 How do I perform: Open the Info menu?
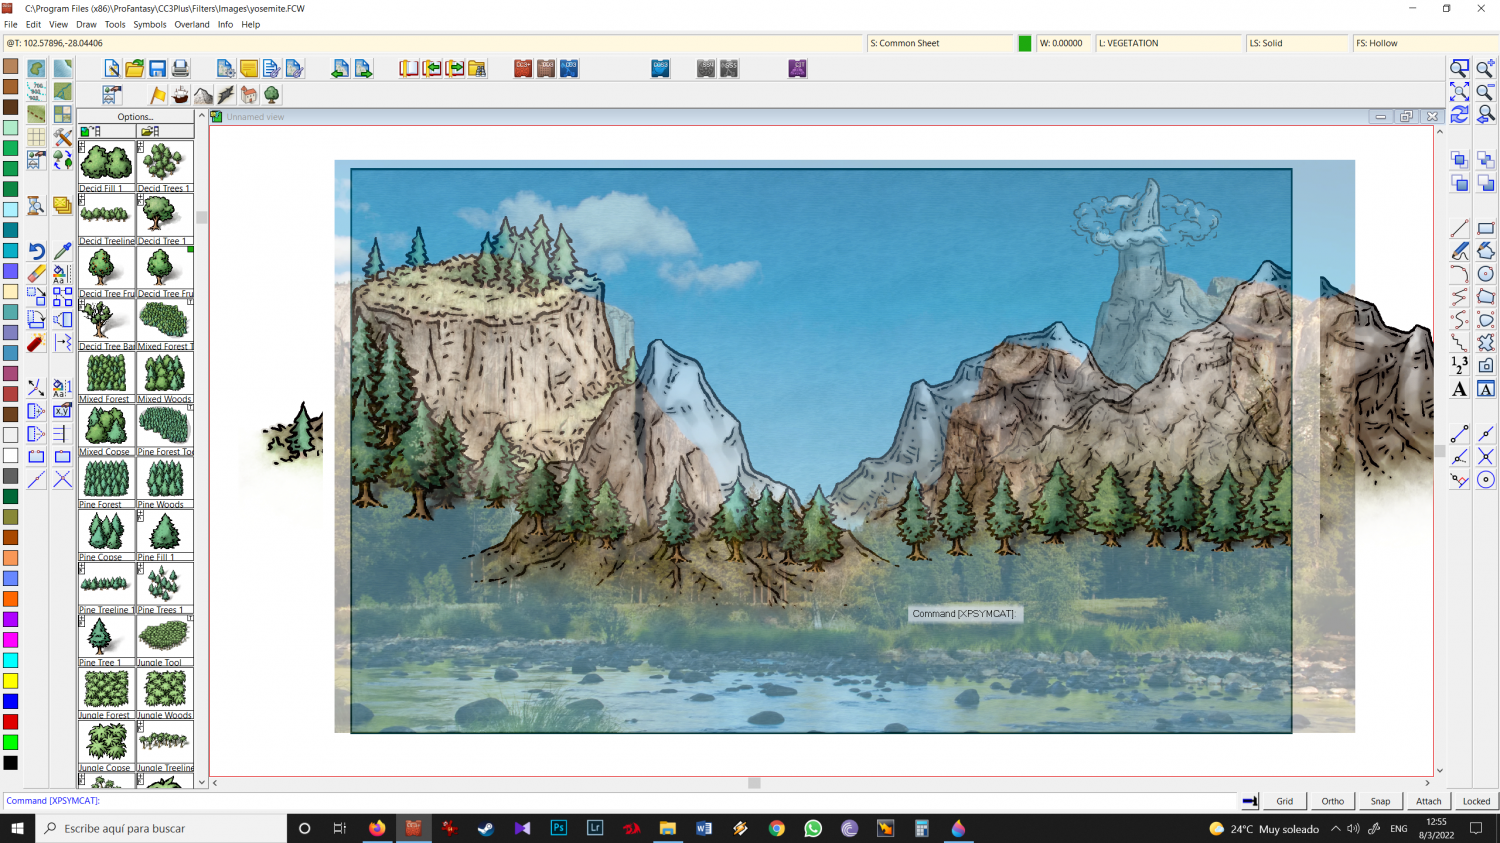[225, 24]
